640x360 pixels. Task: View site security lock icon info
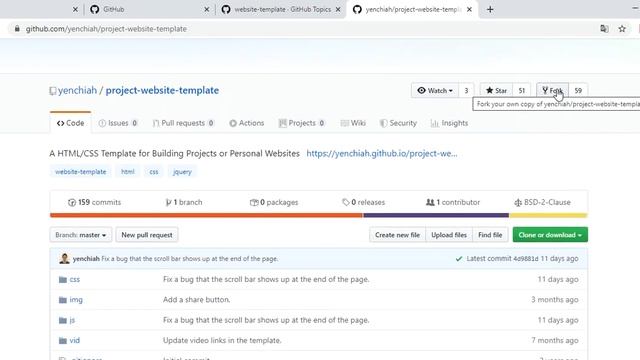pyautogui.click(x=17, y=29)
